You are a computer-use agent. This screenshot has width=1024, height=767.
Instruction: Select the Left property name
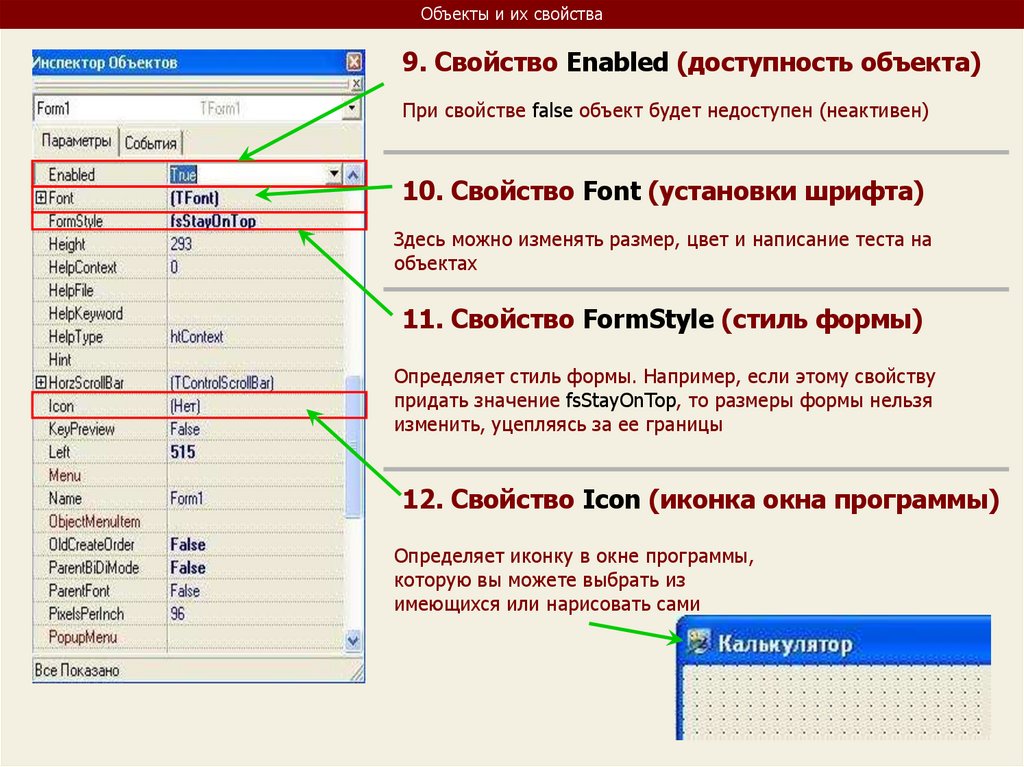click(59, 452)
